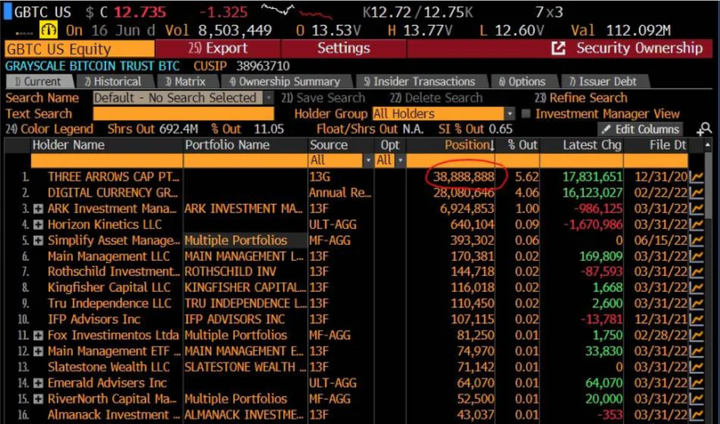Open chart icon for Digital Currency Gr row
This screenshot has height=424, width=720.
click(x=697, y=193)
